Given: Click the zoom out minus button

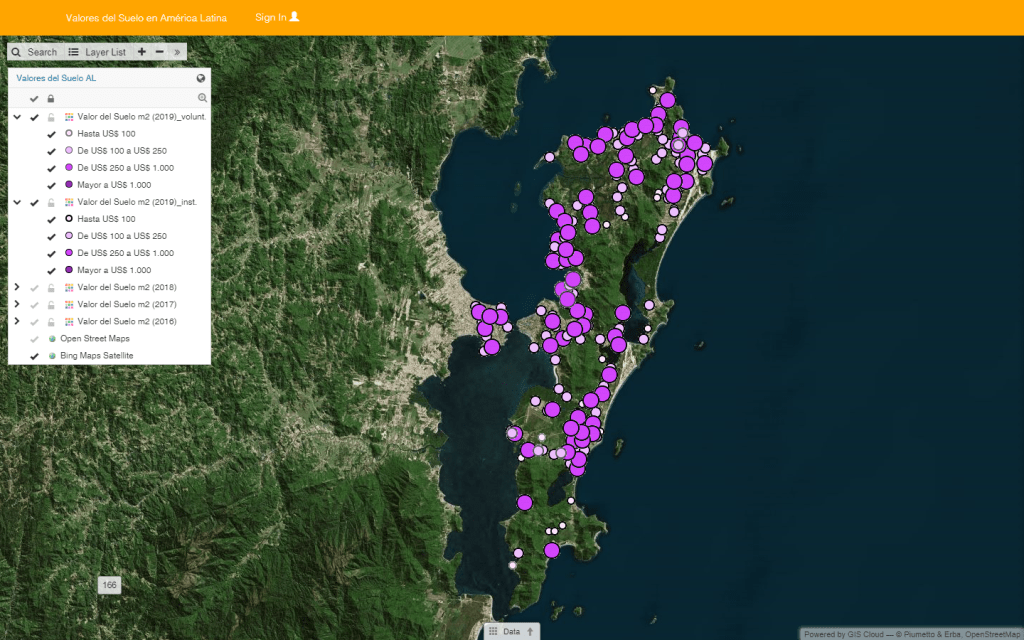Looking at the screenshot, I should pos(159,51).
